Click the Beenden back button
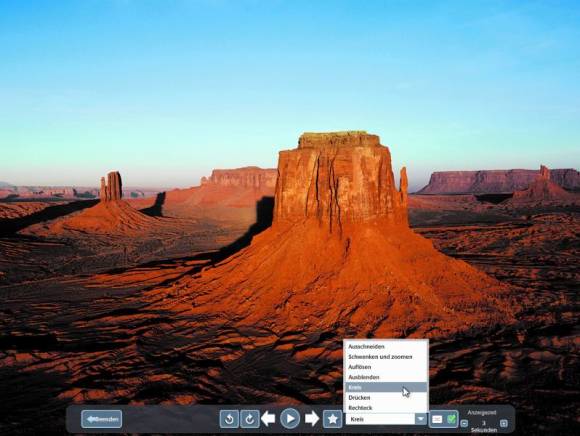Image resolution: width=580 pixels, height=436 pixels. 101,419
